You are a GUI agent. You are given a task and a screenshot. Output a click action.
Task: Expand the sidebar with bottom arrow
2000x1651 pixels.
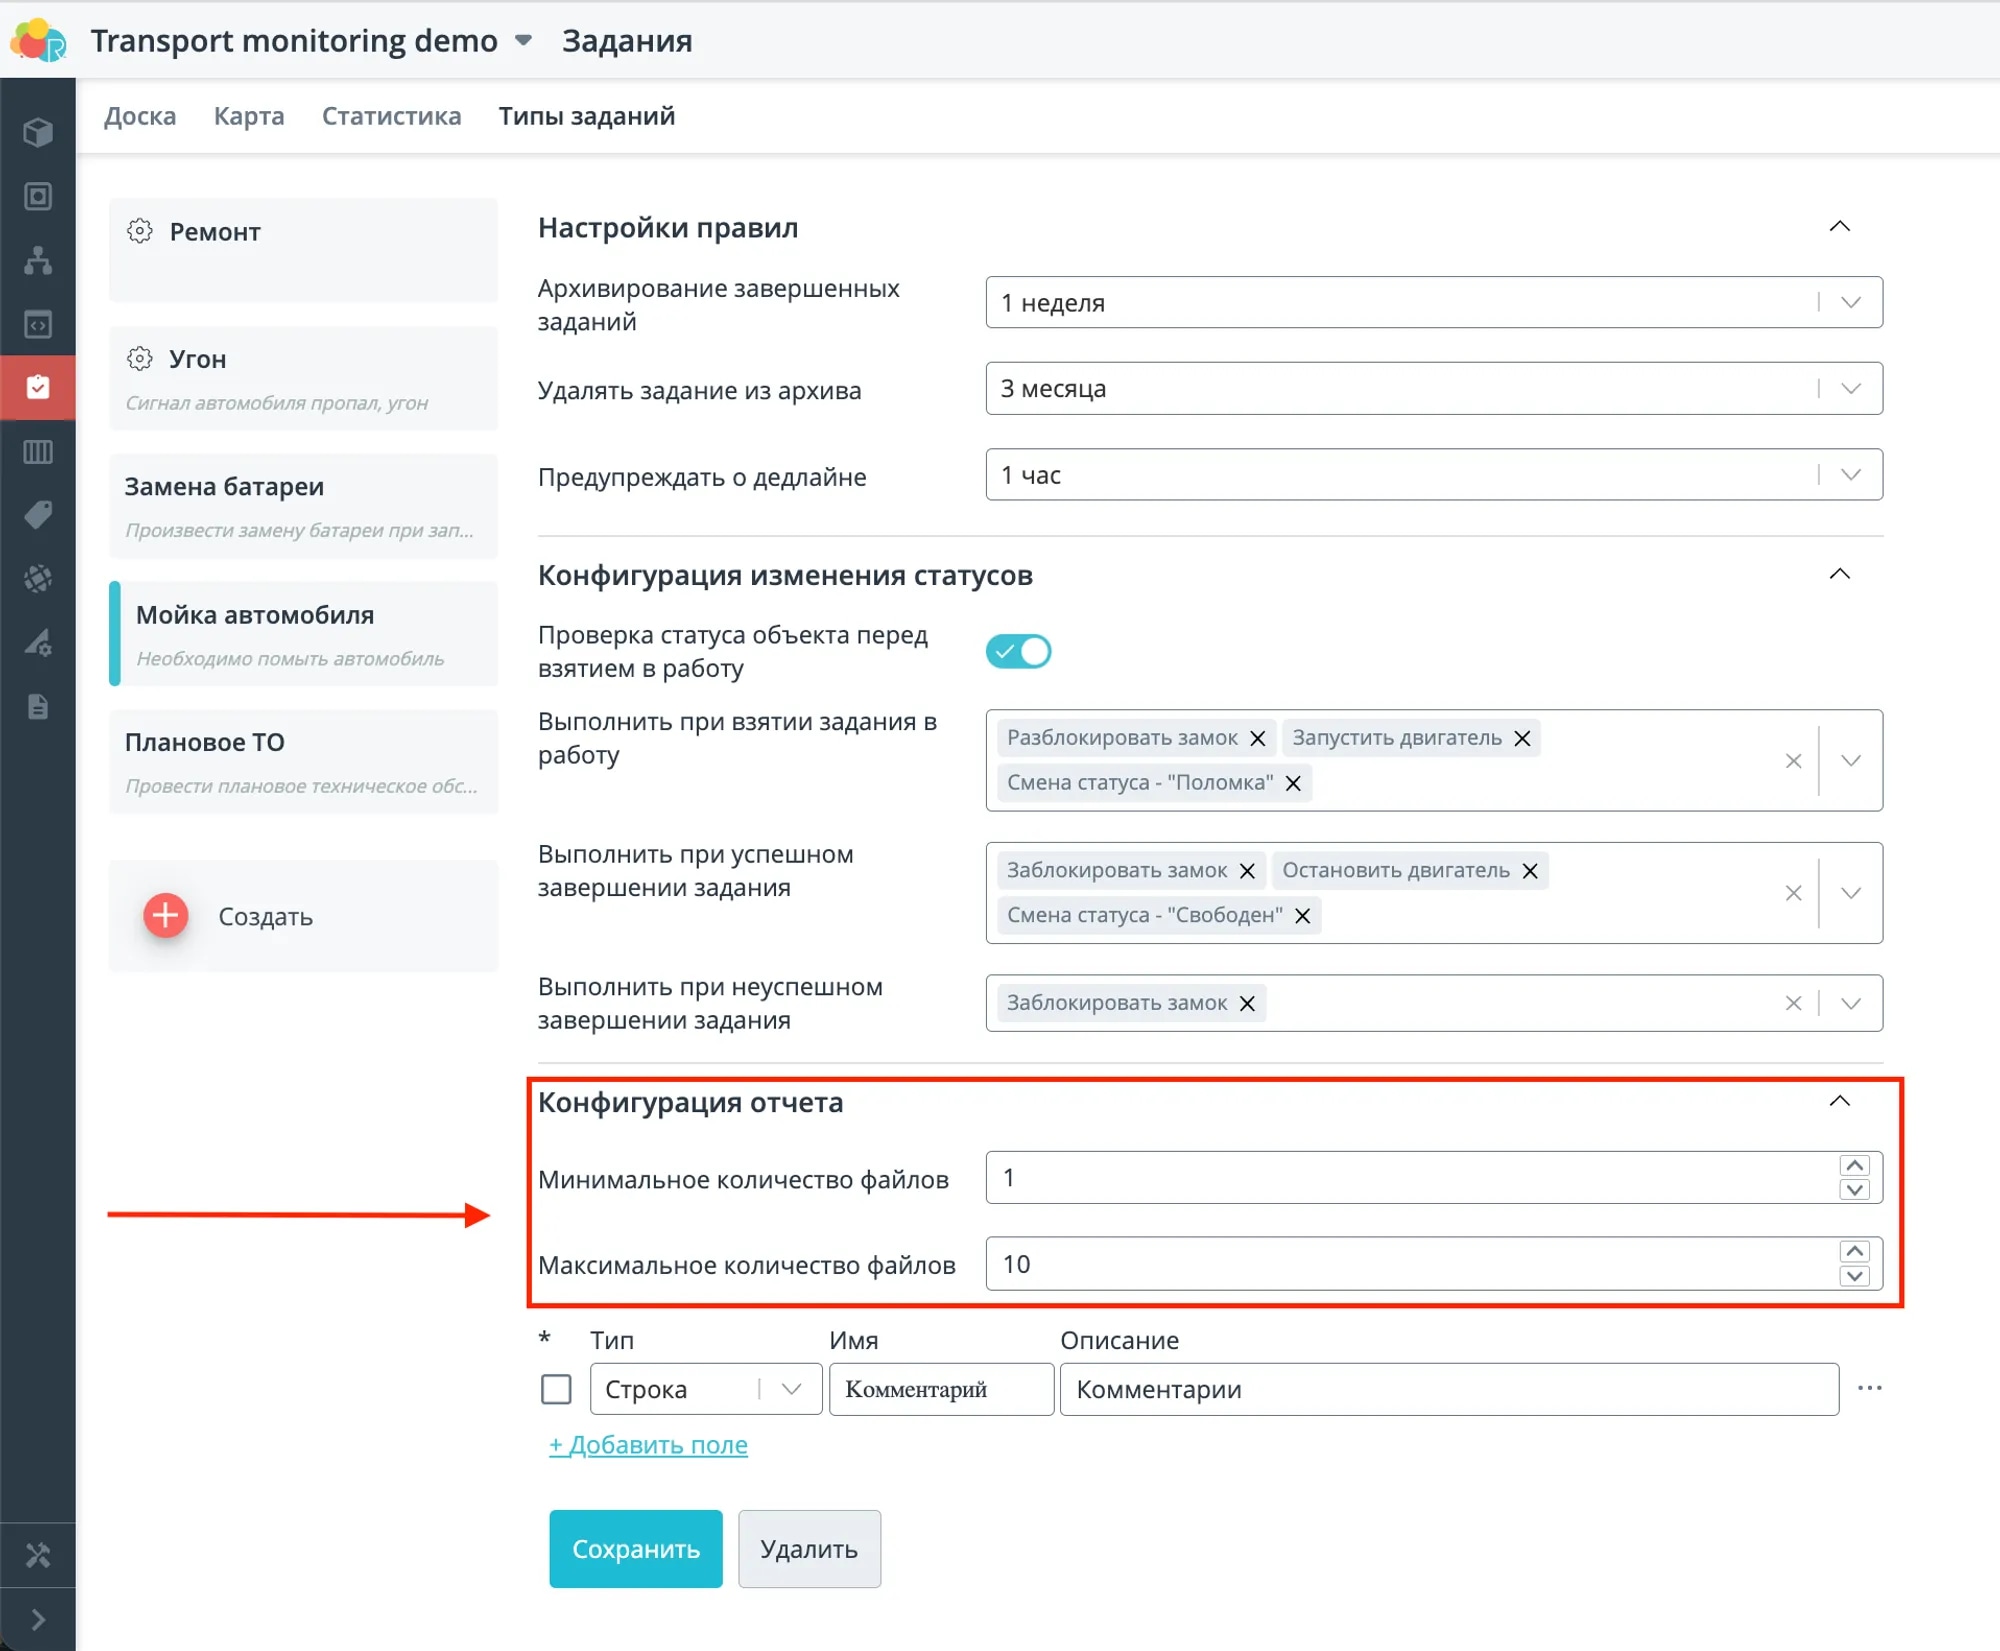coord(38,1619)
